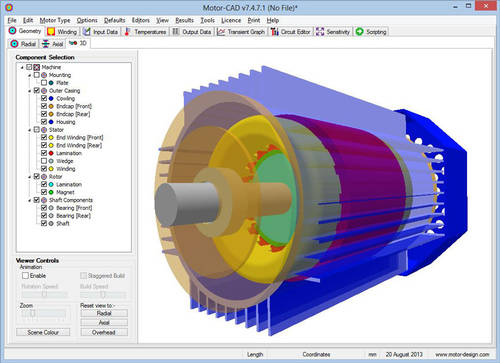Click the Machine node icon
Image resolution: width=500 pixels, height=363 pixels.
pyautogui.click(x=36, y=67)
